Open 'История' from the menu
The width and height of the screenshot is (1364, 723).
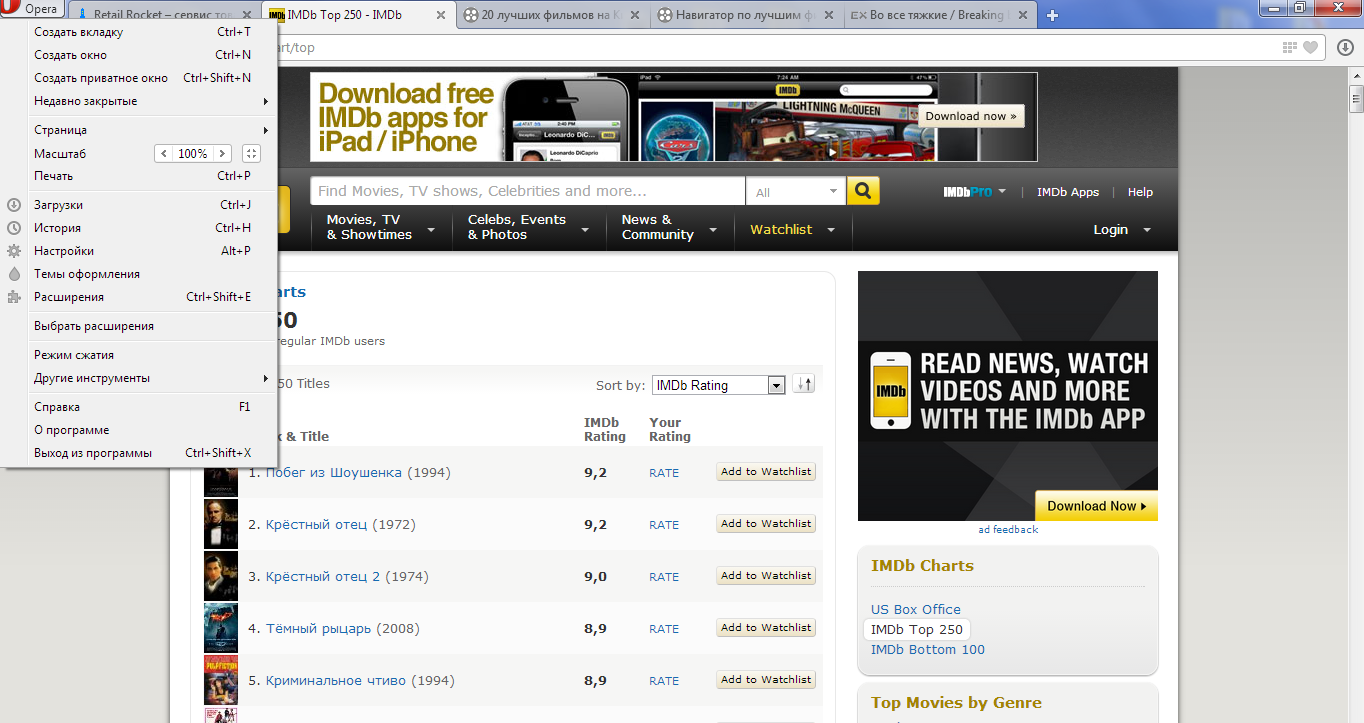point(139,228)
